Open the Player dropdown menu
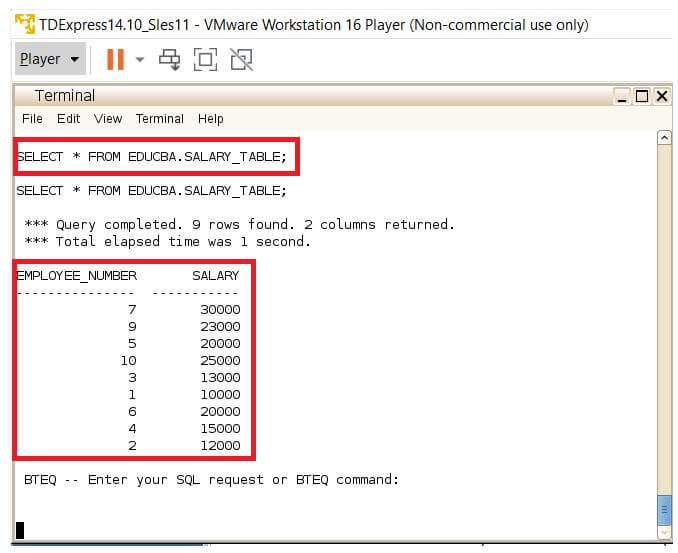 (50, 59)
